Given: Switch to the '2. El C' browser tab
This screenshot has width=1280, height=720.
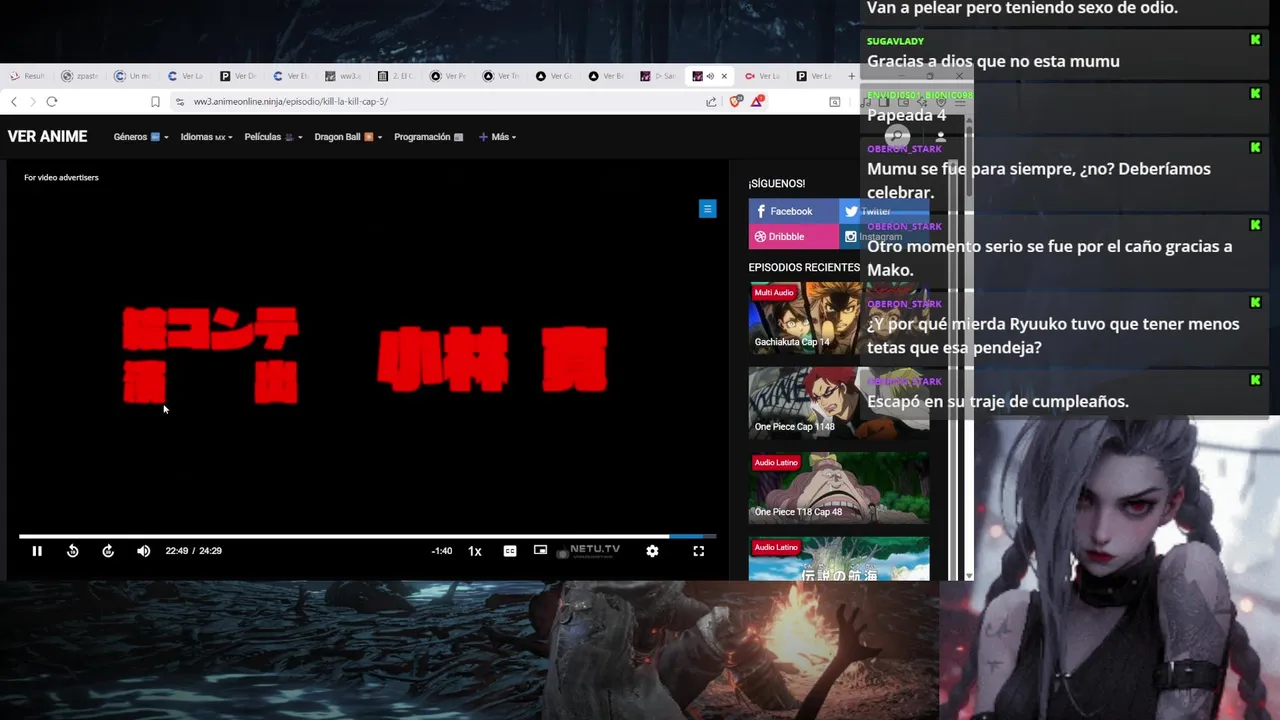Looking at the screenshot, I should [395, 76].
